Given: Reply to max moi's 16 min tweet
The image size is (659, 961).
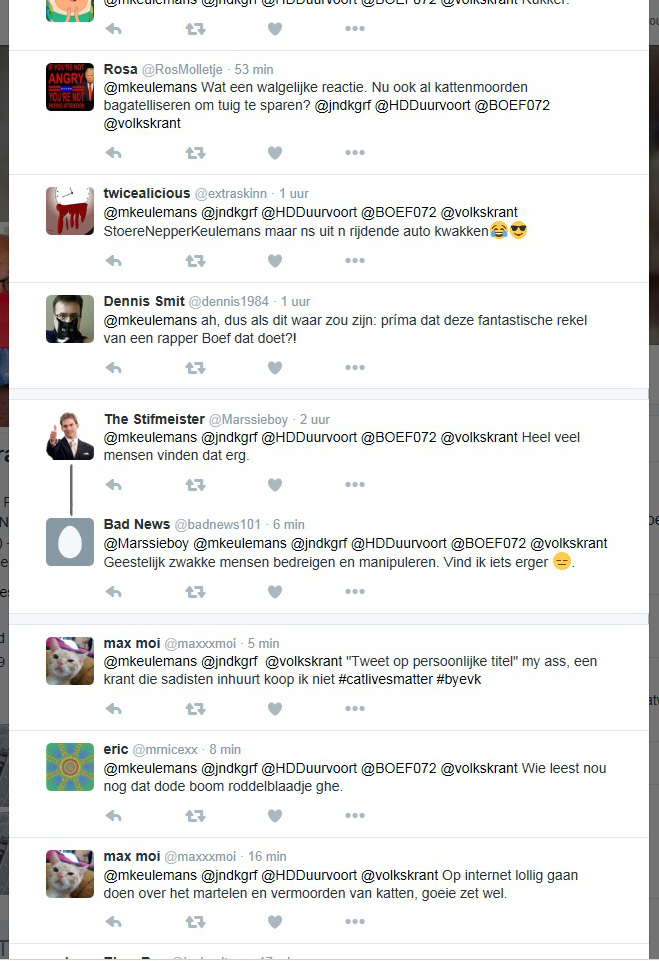Looking at the screenshot, I should click(x=113, y=922).
